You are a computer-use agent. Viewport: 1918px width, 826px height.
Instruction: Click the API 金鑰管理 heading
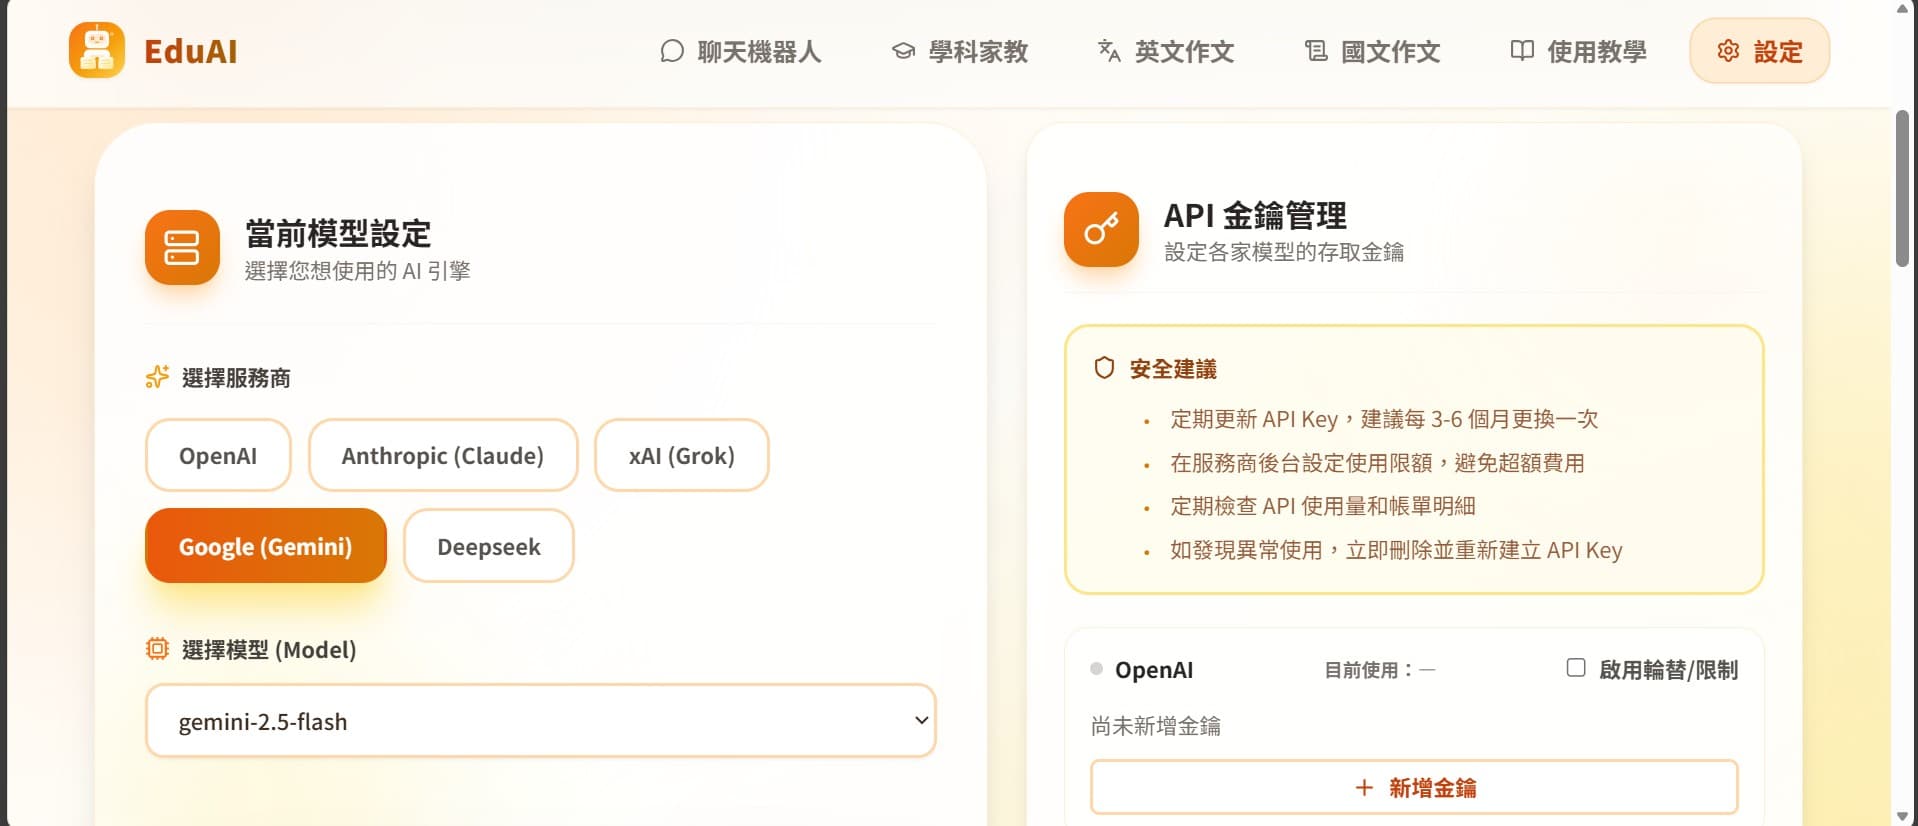pos(1255,215)
